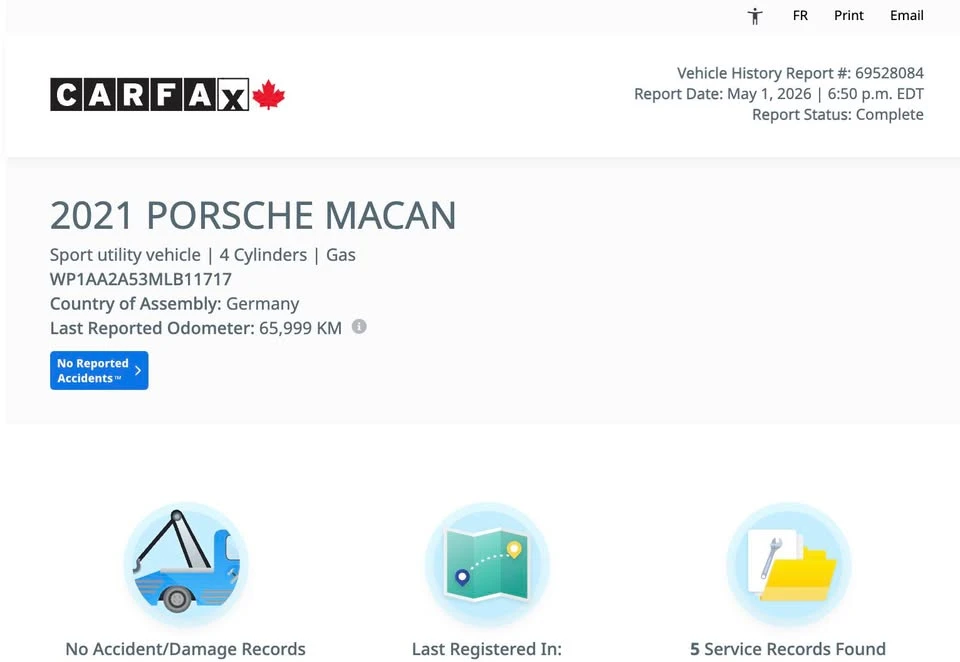
Task: Select the No Accident/Damage Records label
Action: (x=186, y=649)
